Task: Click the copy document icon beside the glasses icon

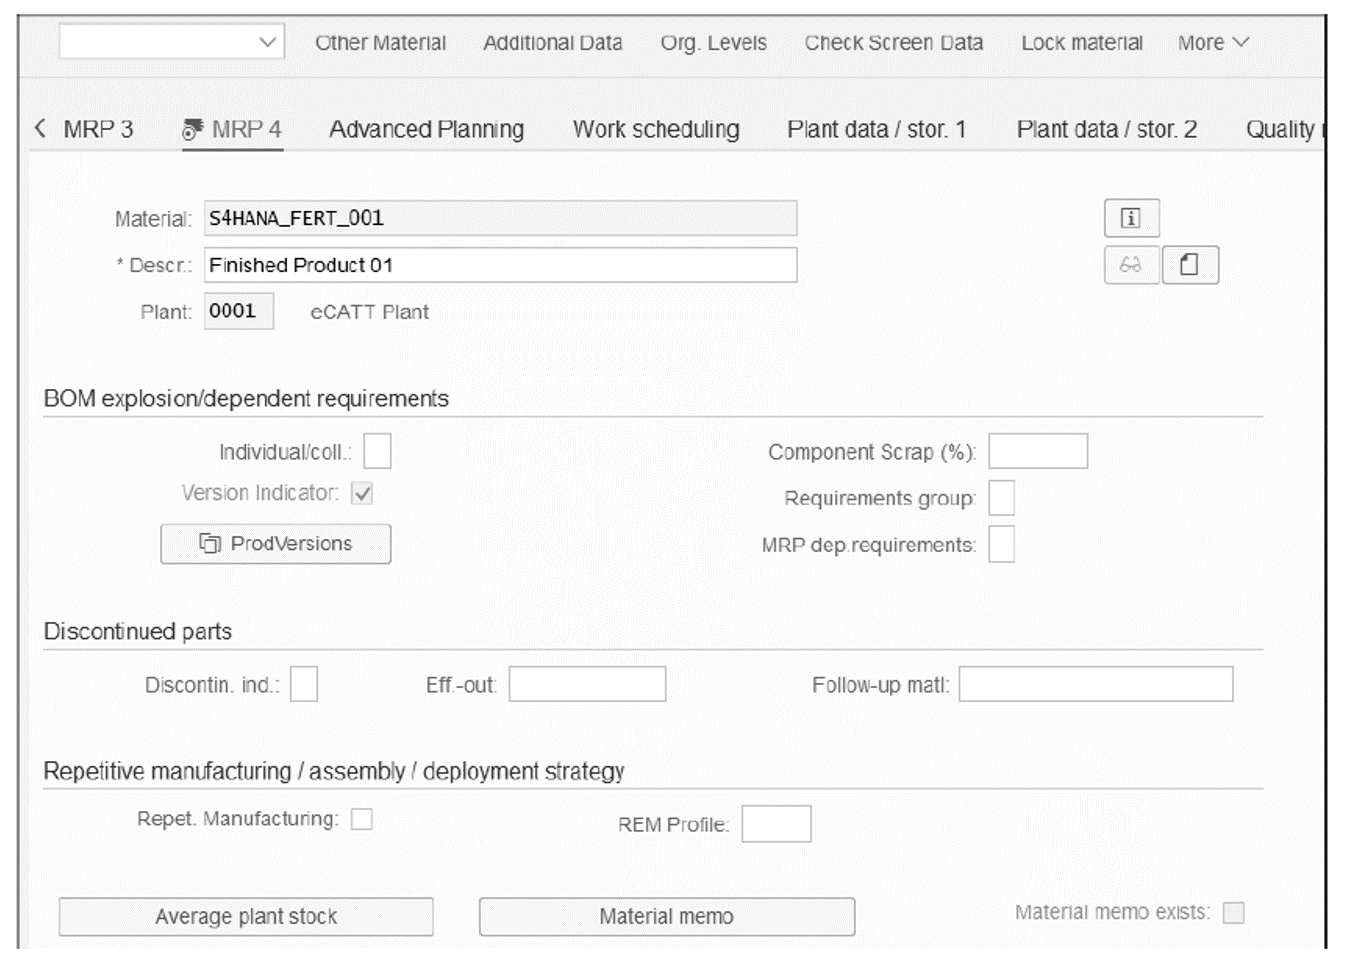Action: (x=1190, y=264)
